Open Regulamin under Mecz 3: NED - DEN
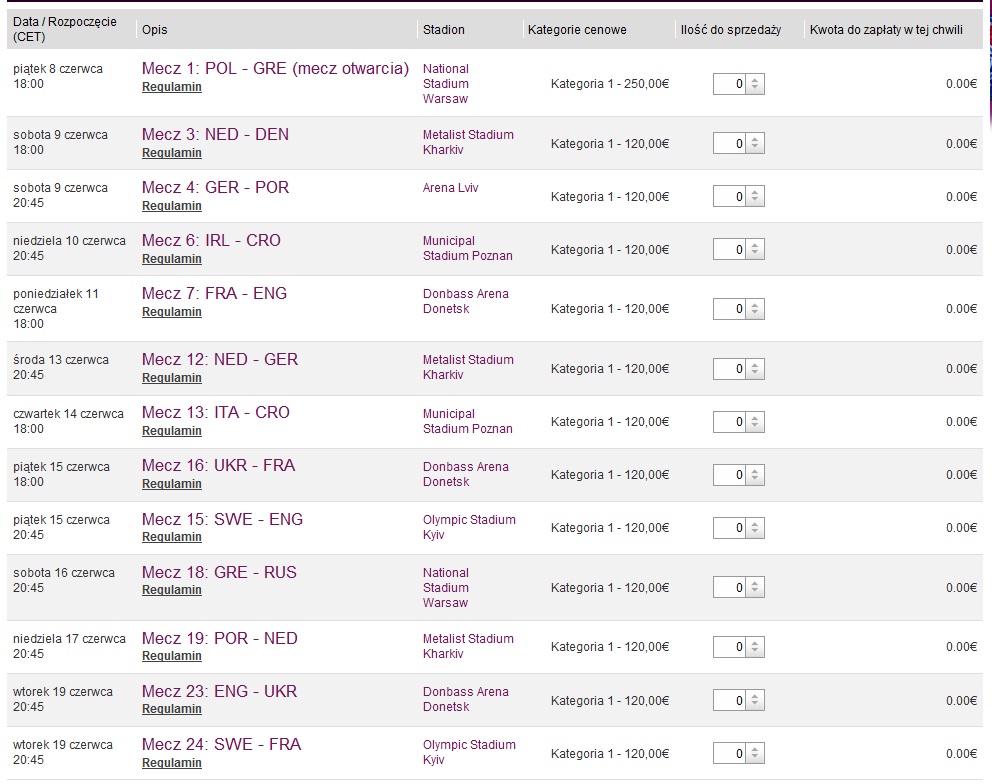 coord(172,153)
